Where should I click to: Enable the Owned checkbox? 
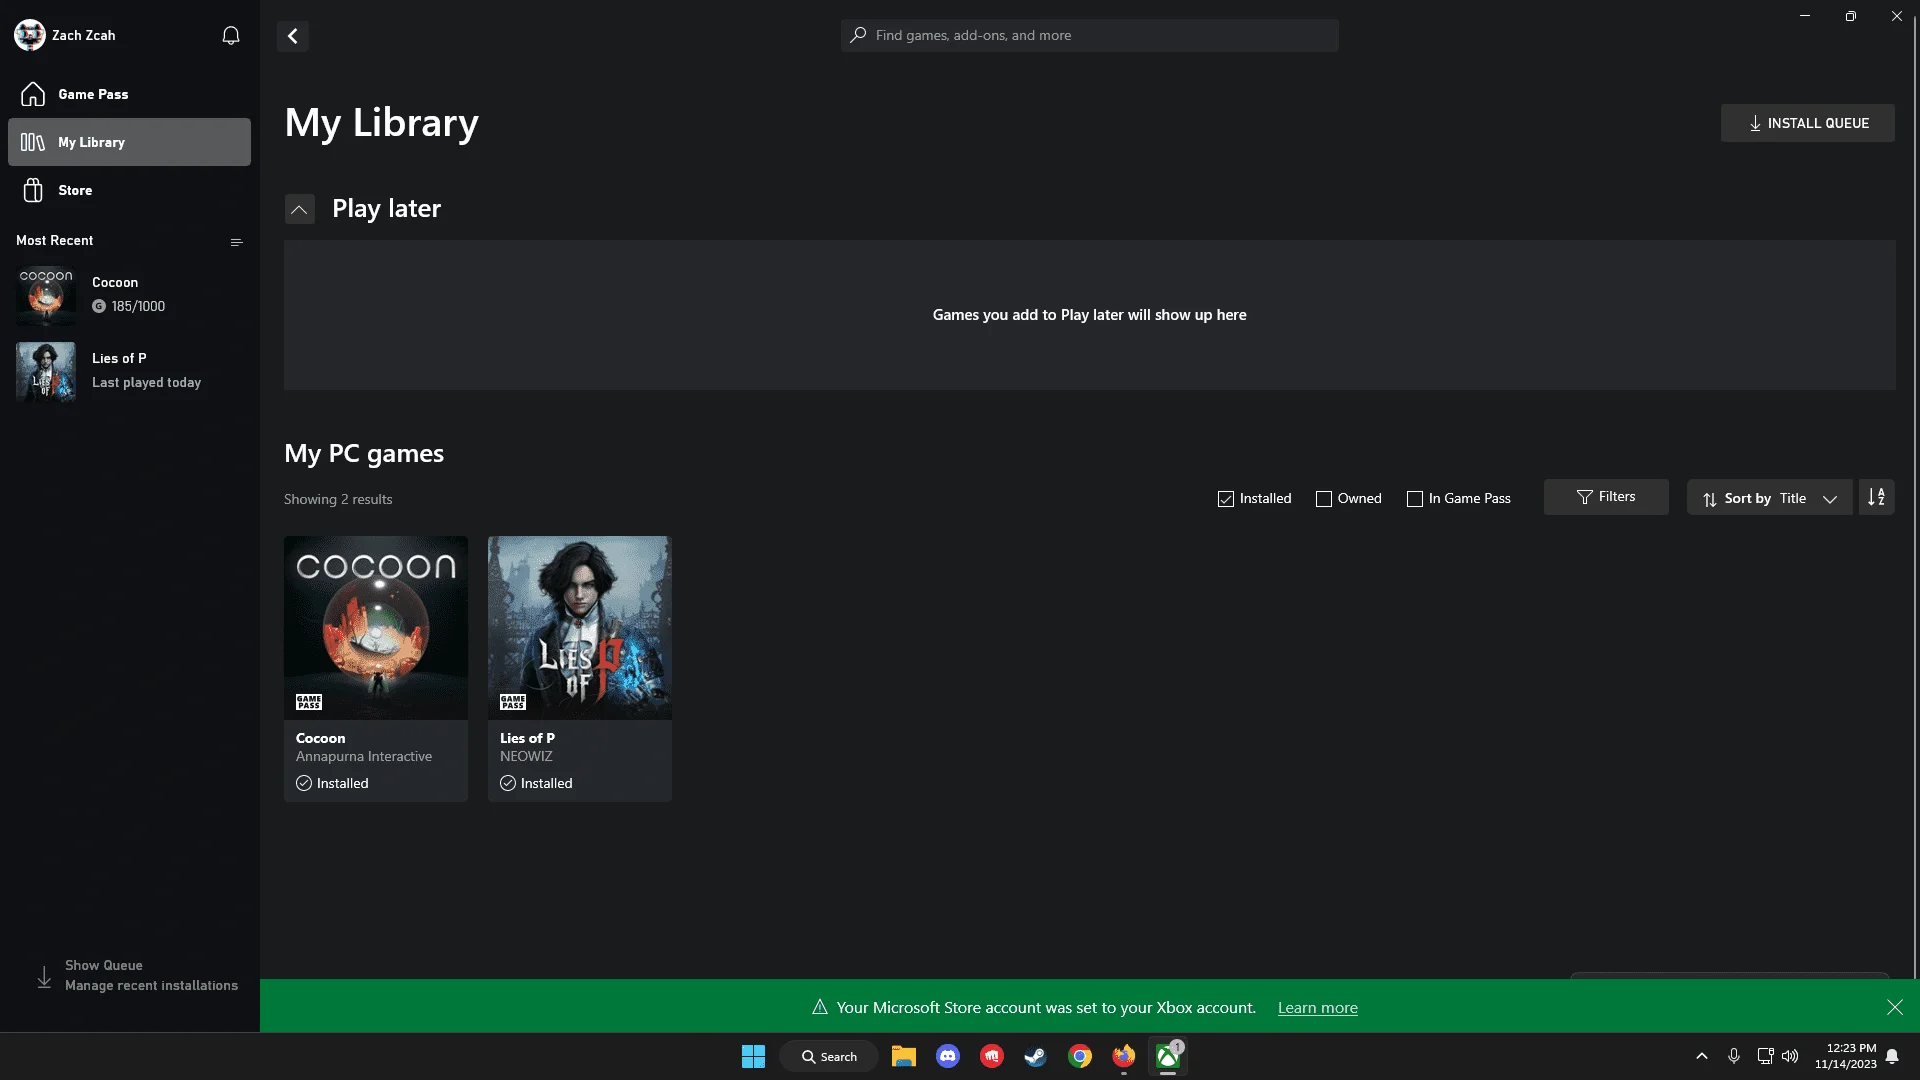[1324, 499]
